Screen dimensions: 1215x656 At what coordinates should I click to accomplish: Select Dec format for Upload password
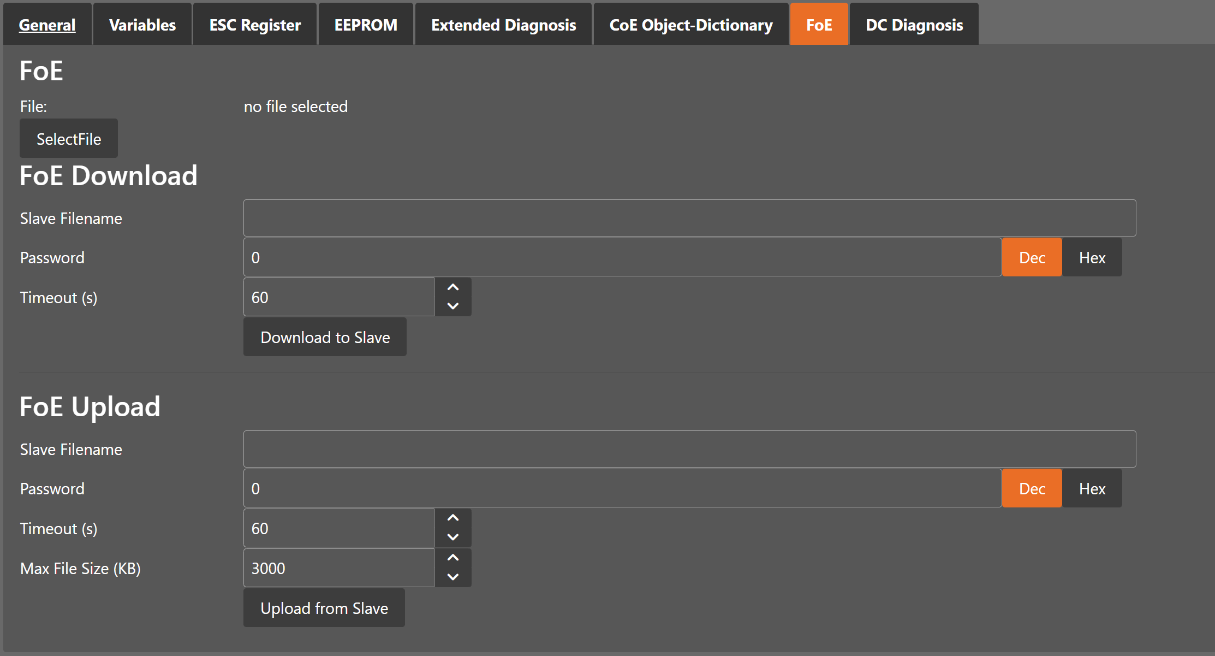[x=1032, y=489]
